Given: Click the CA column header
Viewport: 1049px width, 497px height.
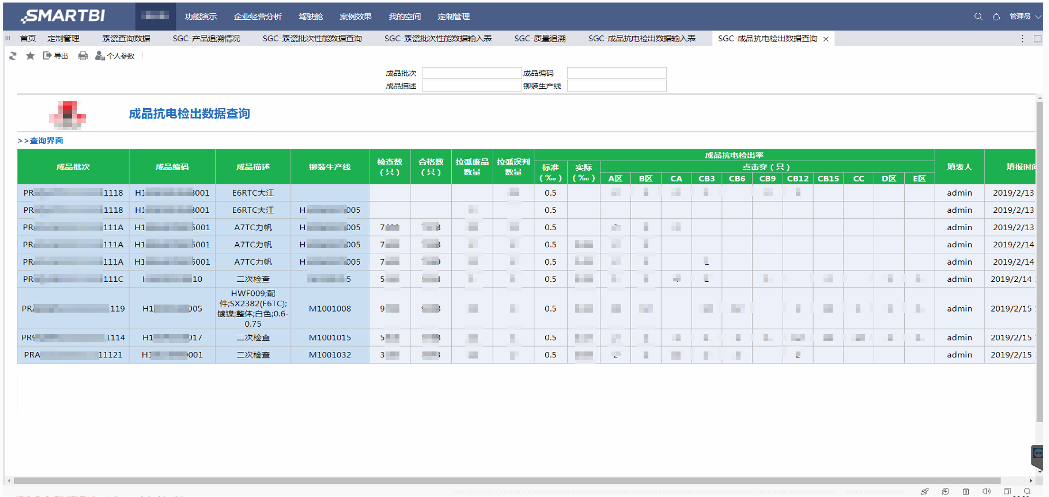Looking at the screenshot, I should pyautogui.click(x=676, y=179).
